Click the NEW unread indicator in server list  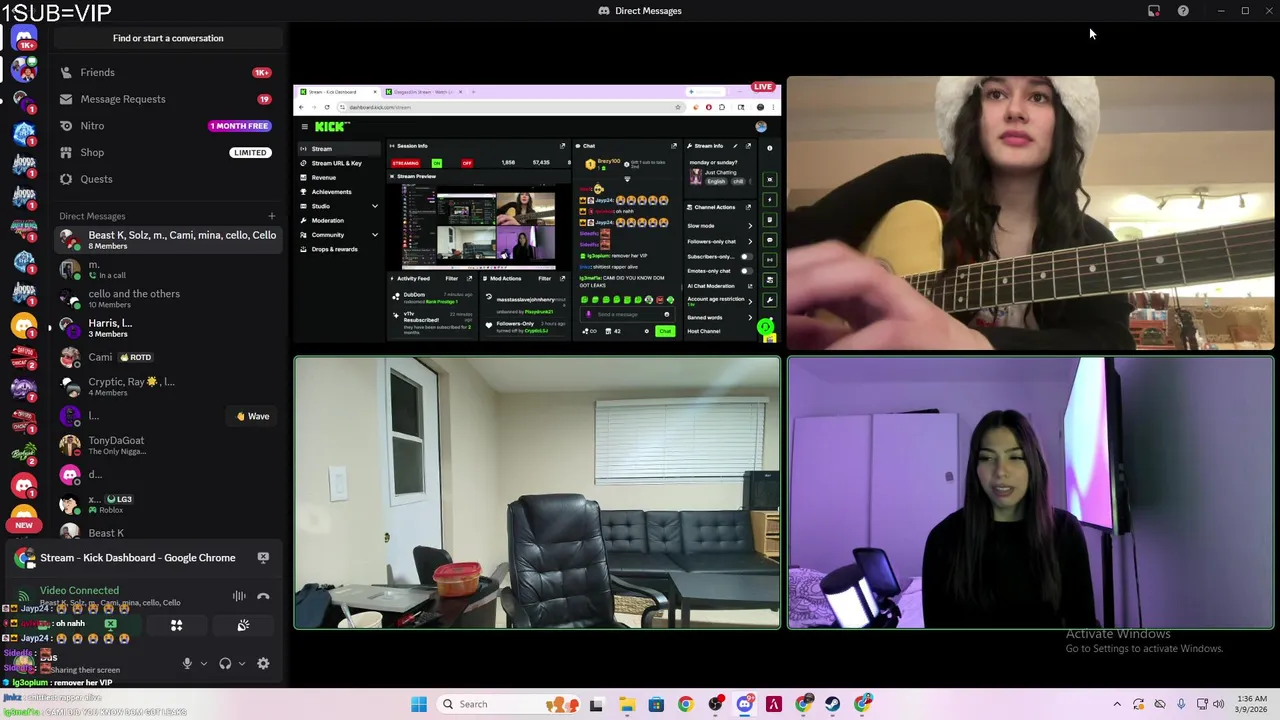24,525
